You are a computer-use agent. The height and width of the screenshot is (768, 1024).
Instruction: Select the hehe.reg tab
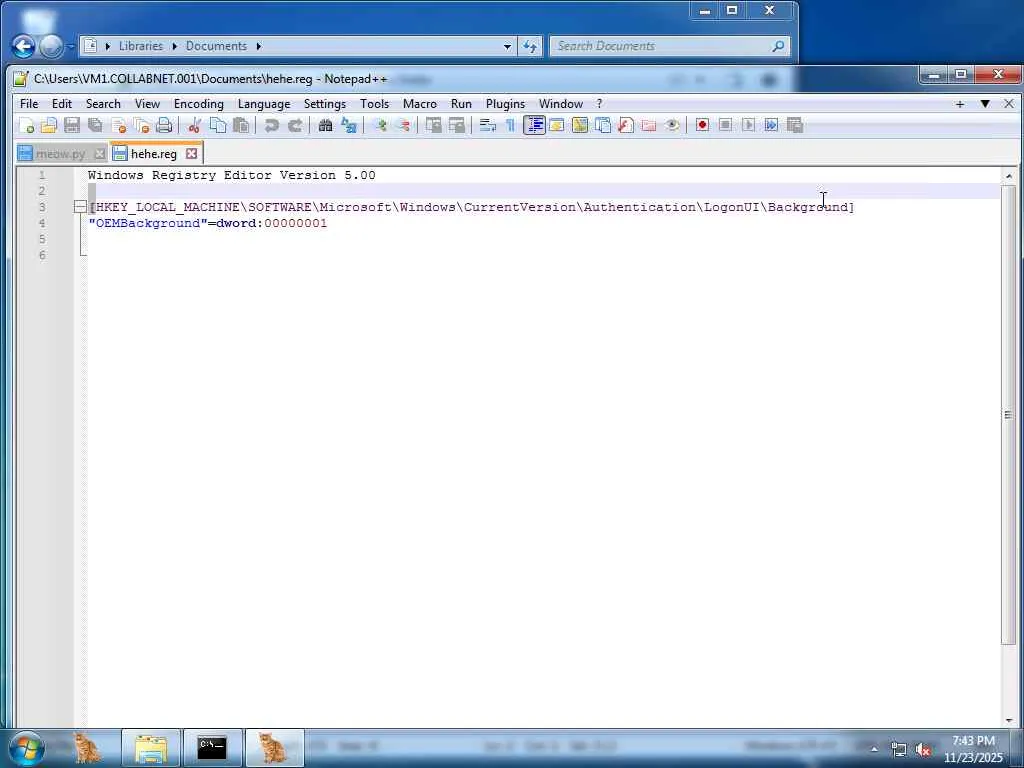[x=153, y=153]
